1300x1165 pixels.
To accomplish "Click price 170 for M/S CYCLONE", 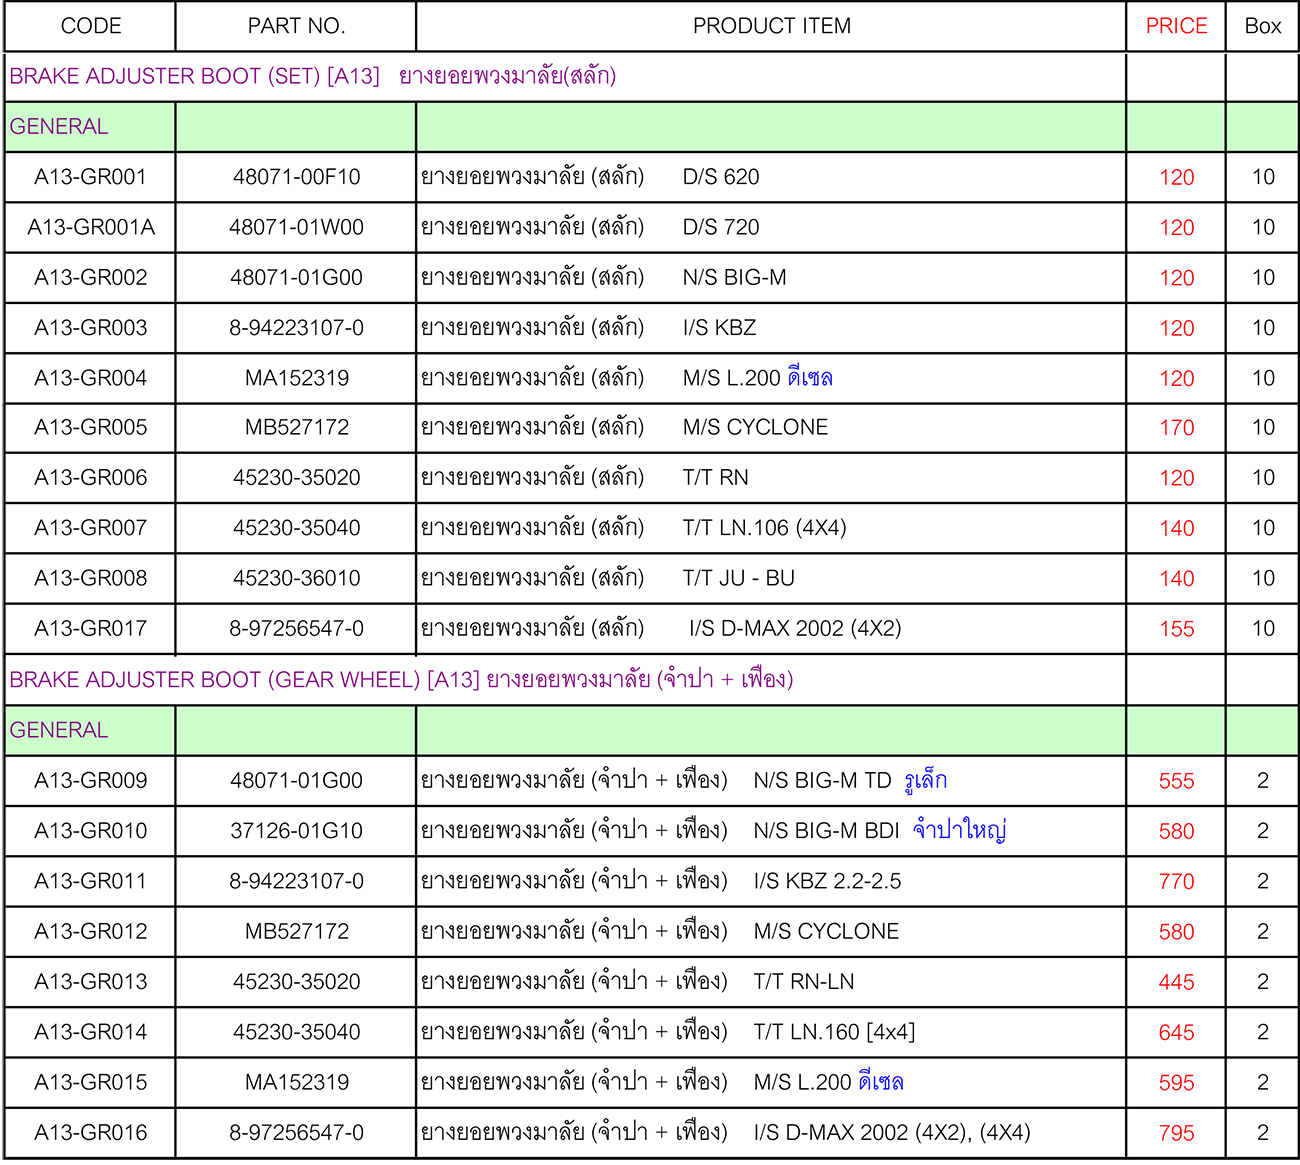I will click(1176, 428).
